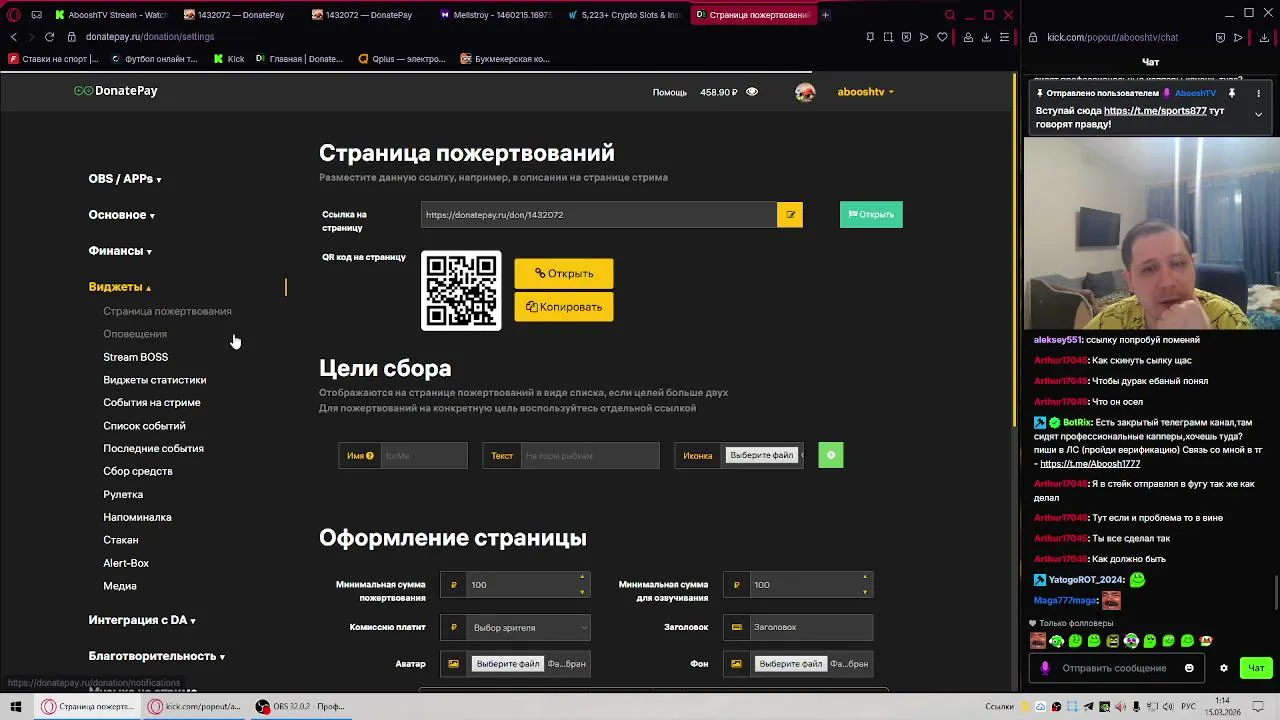The height and width of the screenshot is (720, 1280).
Task: Click the goal Текст input field
Action: [589, 456]
